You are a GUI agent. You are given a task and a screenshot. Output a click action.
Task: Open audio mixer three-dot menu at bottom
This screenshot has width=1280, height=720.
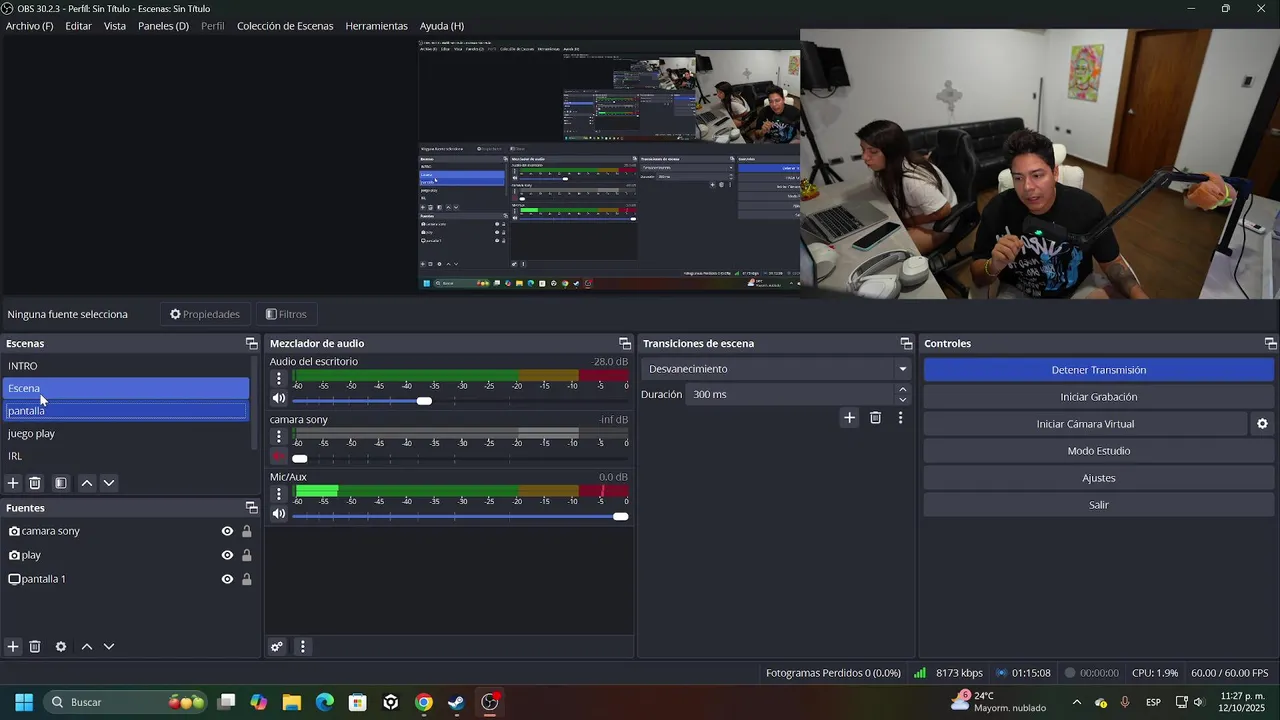pos(303,647)
